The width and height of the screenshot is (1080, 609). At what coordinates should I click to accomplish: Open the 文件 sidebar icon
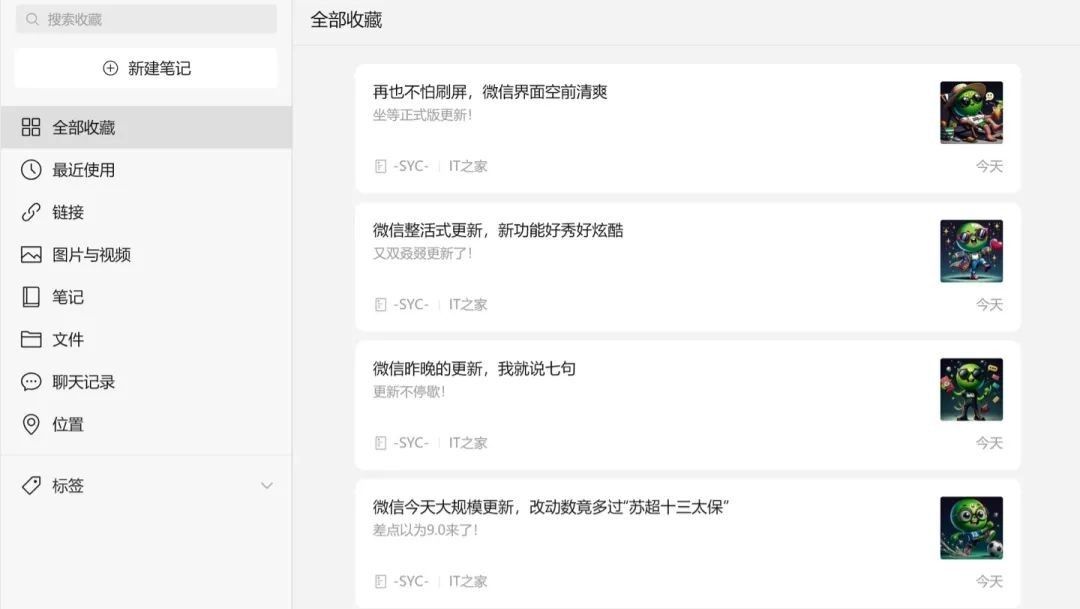pos(30,339)
